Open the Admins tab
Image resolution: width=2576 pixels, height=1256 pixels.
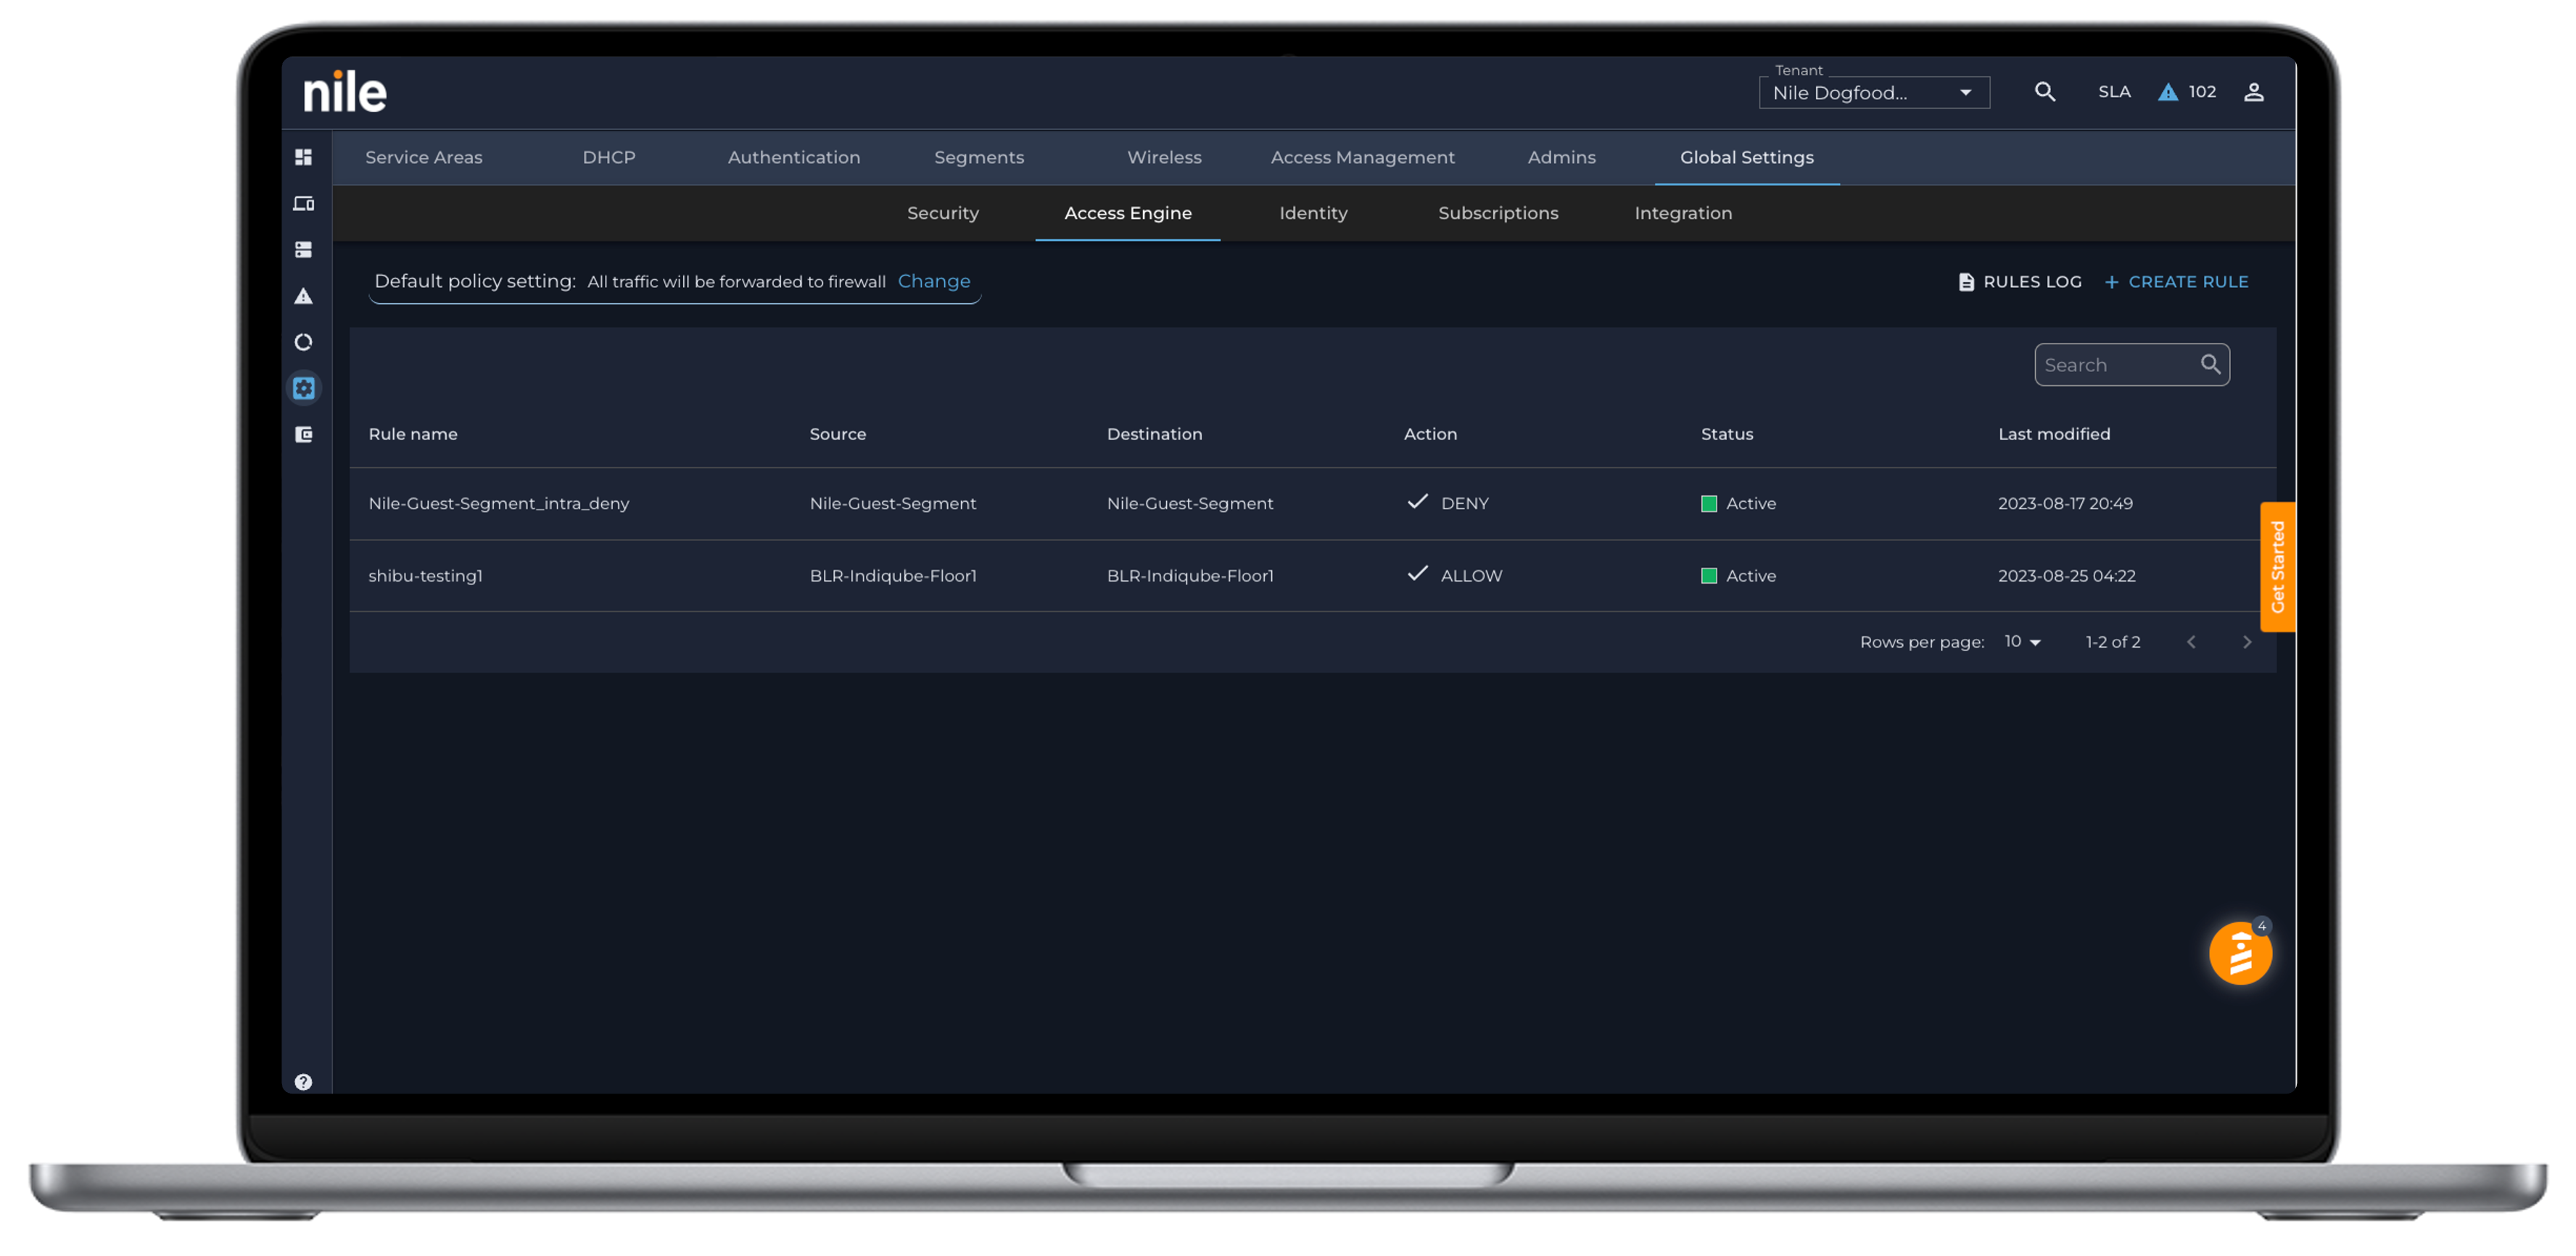click(x=1561, y=157)
